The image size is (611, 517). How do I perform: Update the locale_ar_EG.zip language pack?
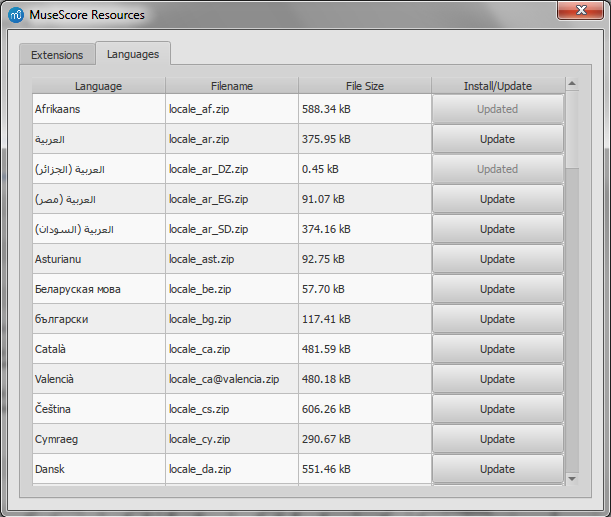[498, 199]
